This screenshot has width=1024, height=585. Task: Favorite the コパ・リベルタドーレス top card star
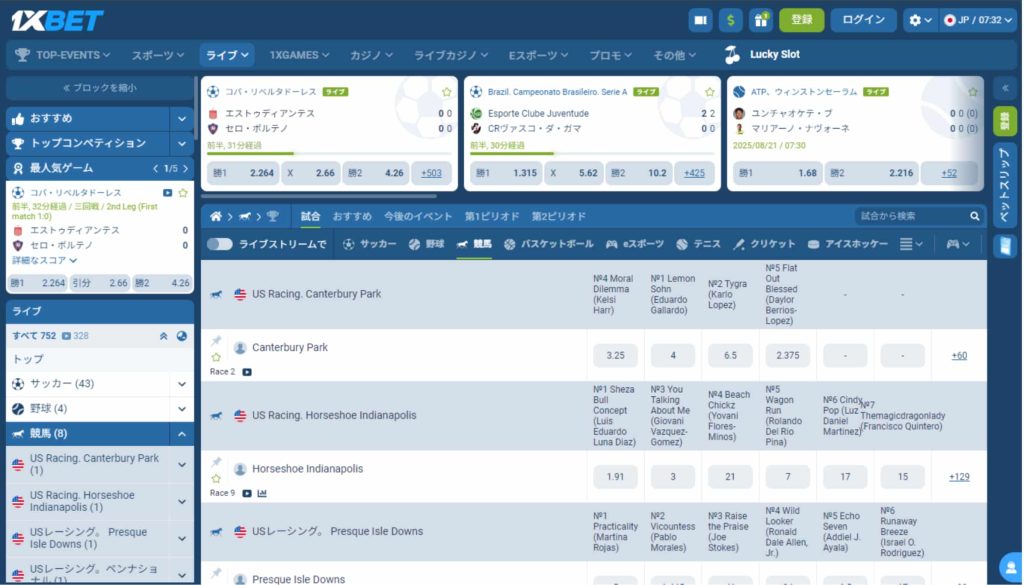coord(447,92)
